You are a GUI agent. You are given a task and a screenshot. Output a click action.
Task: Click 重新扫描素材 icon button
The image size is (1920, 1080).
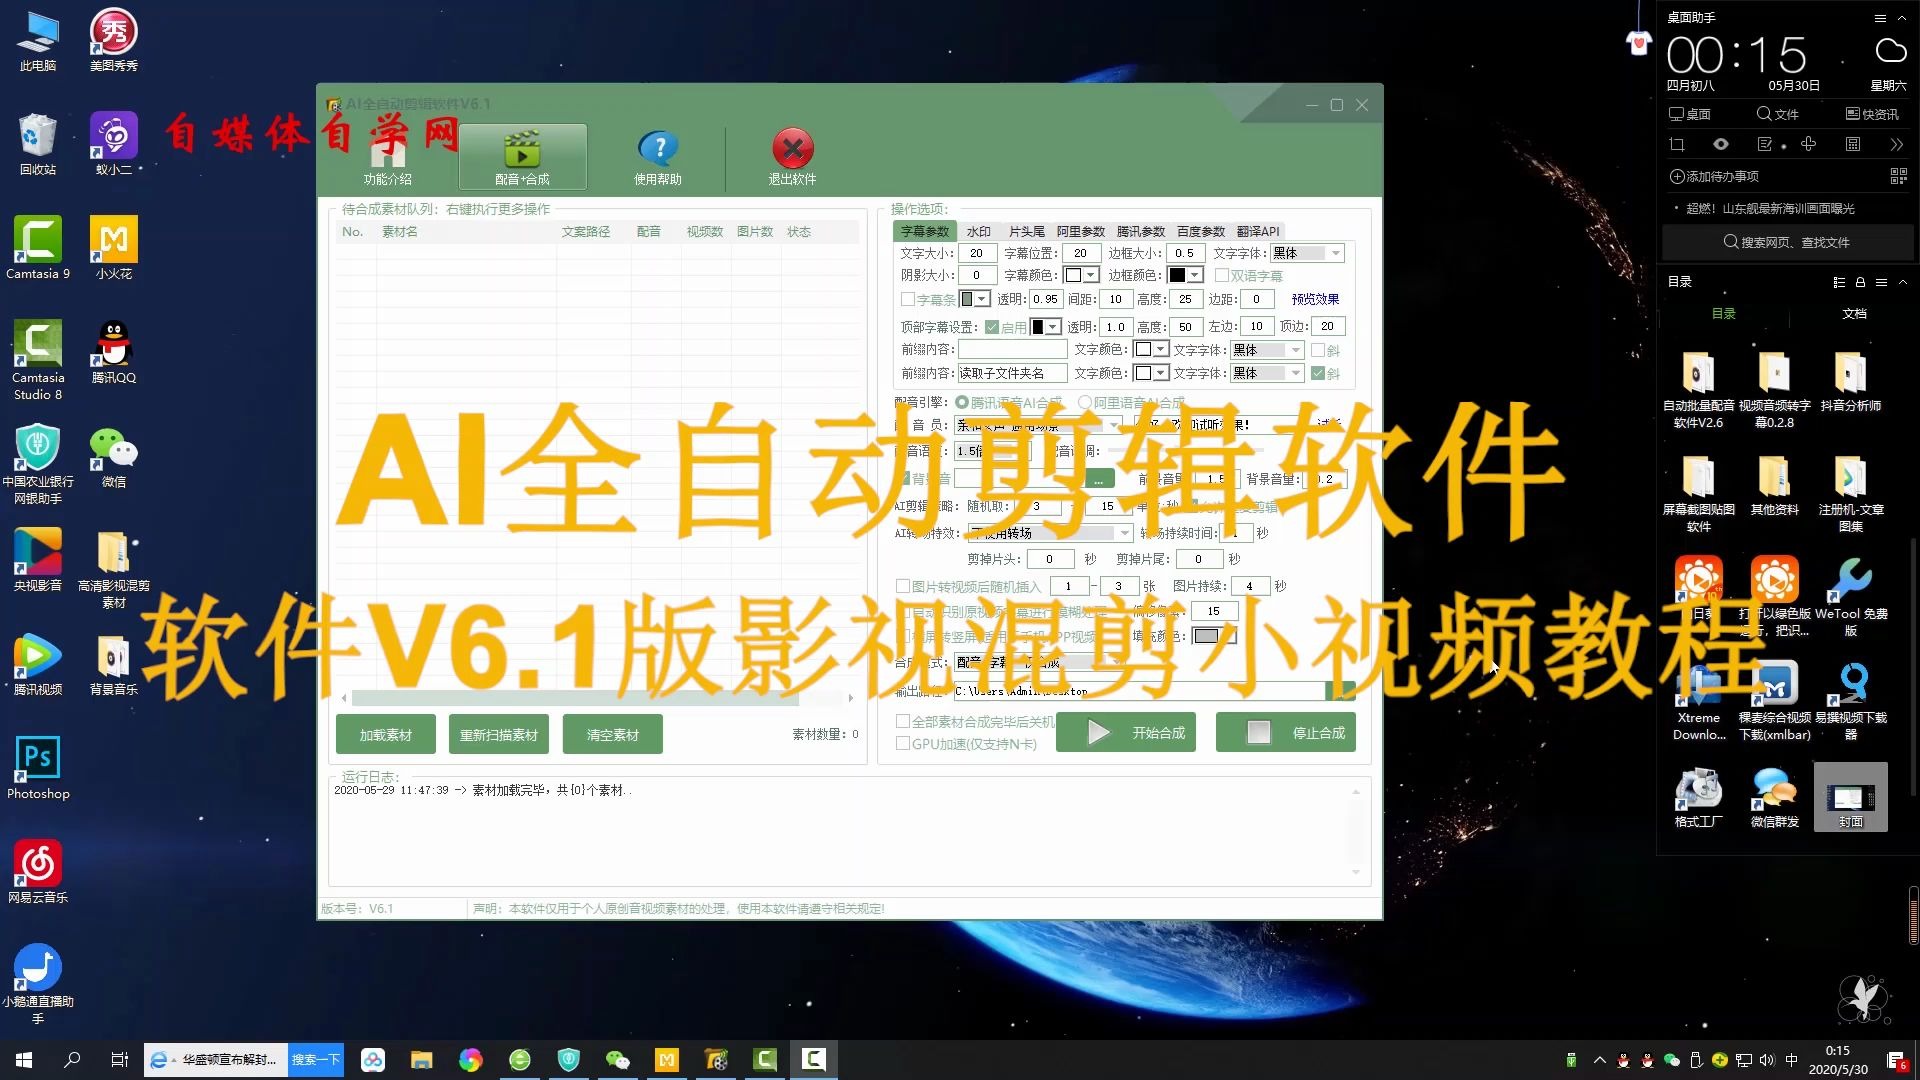[x=498, y=735]
